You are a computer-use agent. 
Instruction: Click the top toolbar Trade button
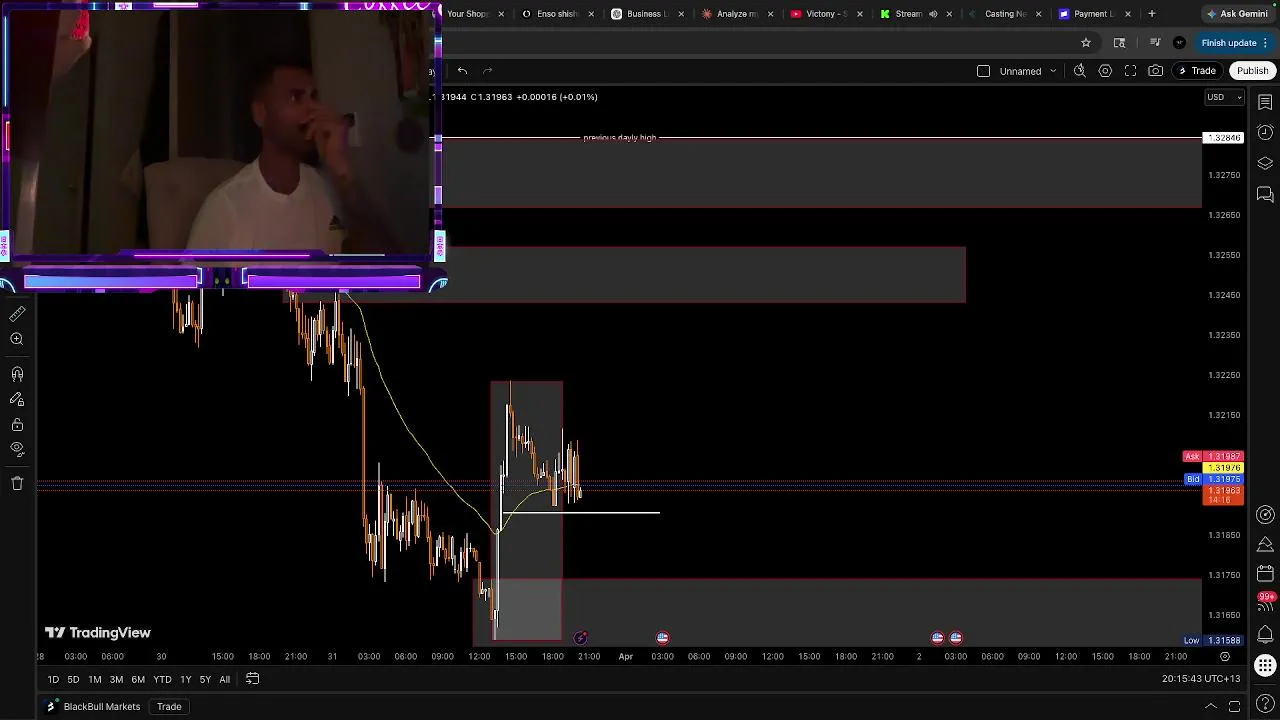[1197, 71]
